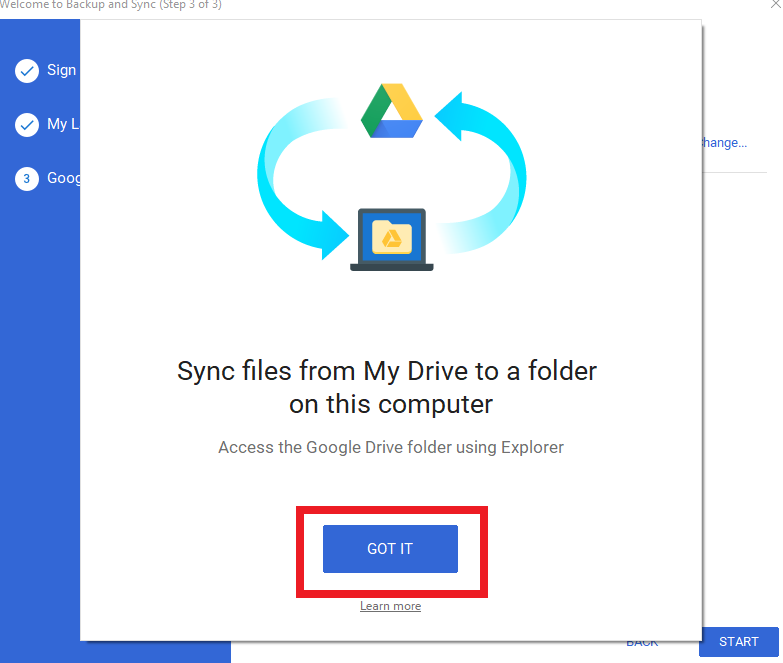Select the 'Sign' step label in sidebar
Image resolution: width=783 pixels, height=663 pixels.
61,70
